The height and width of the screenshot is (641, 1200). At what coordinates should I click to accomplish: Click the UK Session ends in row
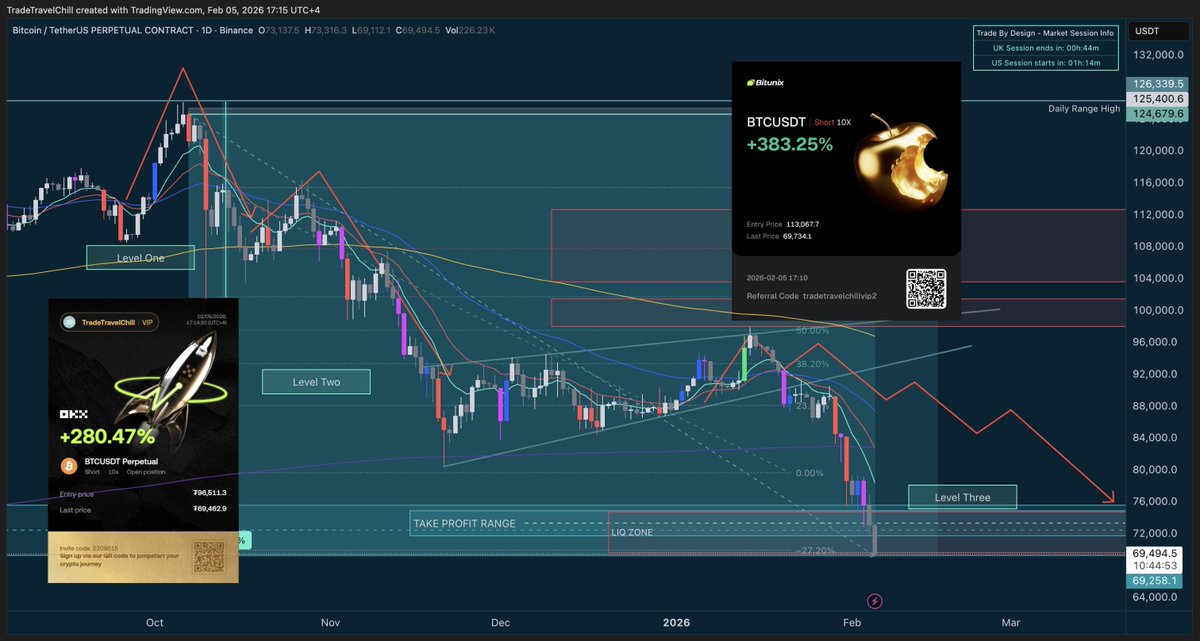(1045, 47)
